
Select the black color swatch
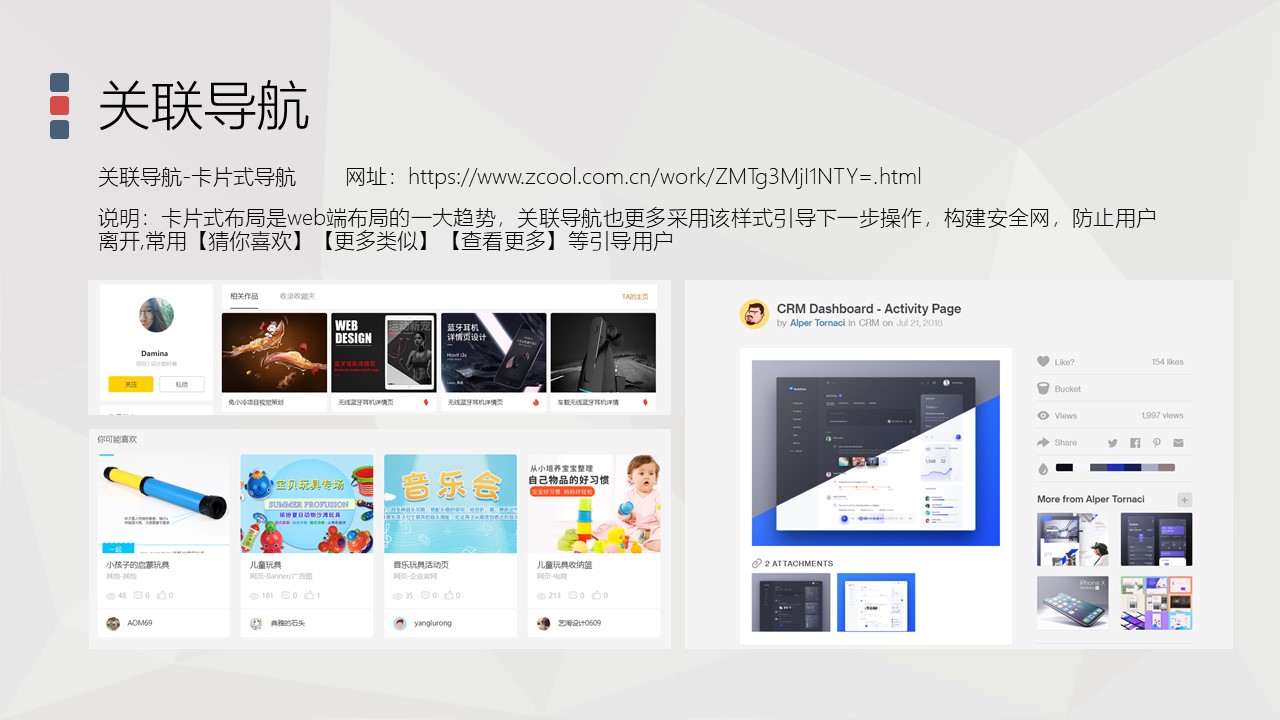click(1064, 467)
